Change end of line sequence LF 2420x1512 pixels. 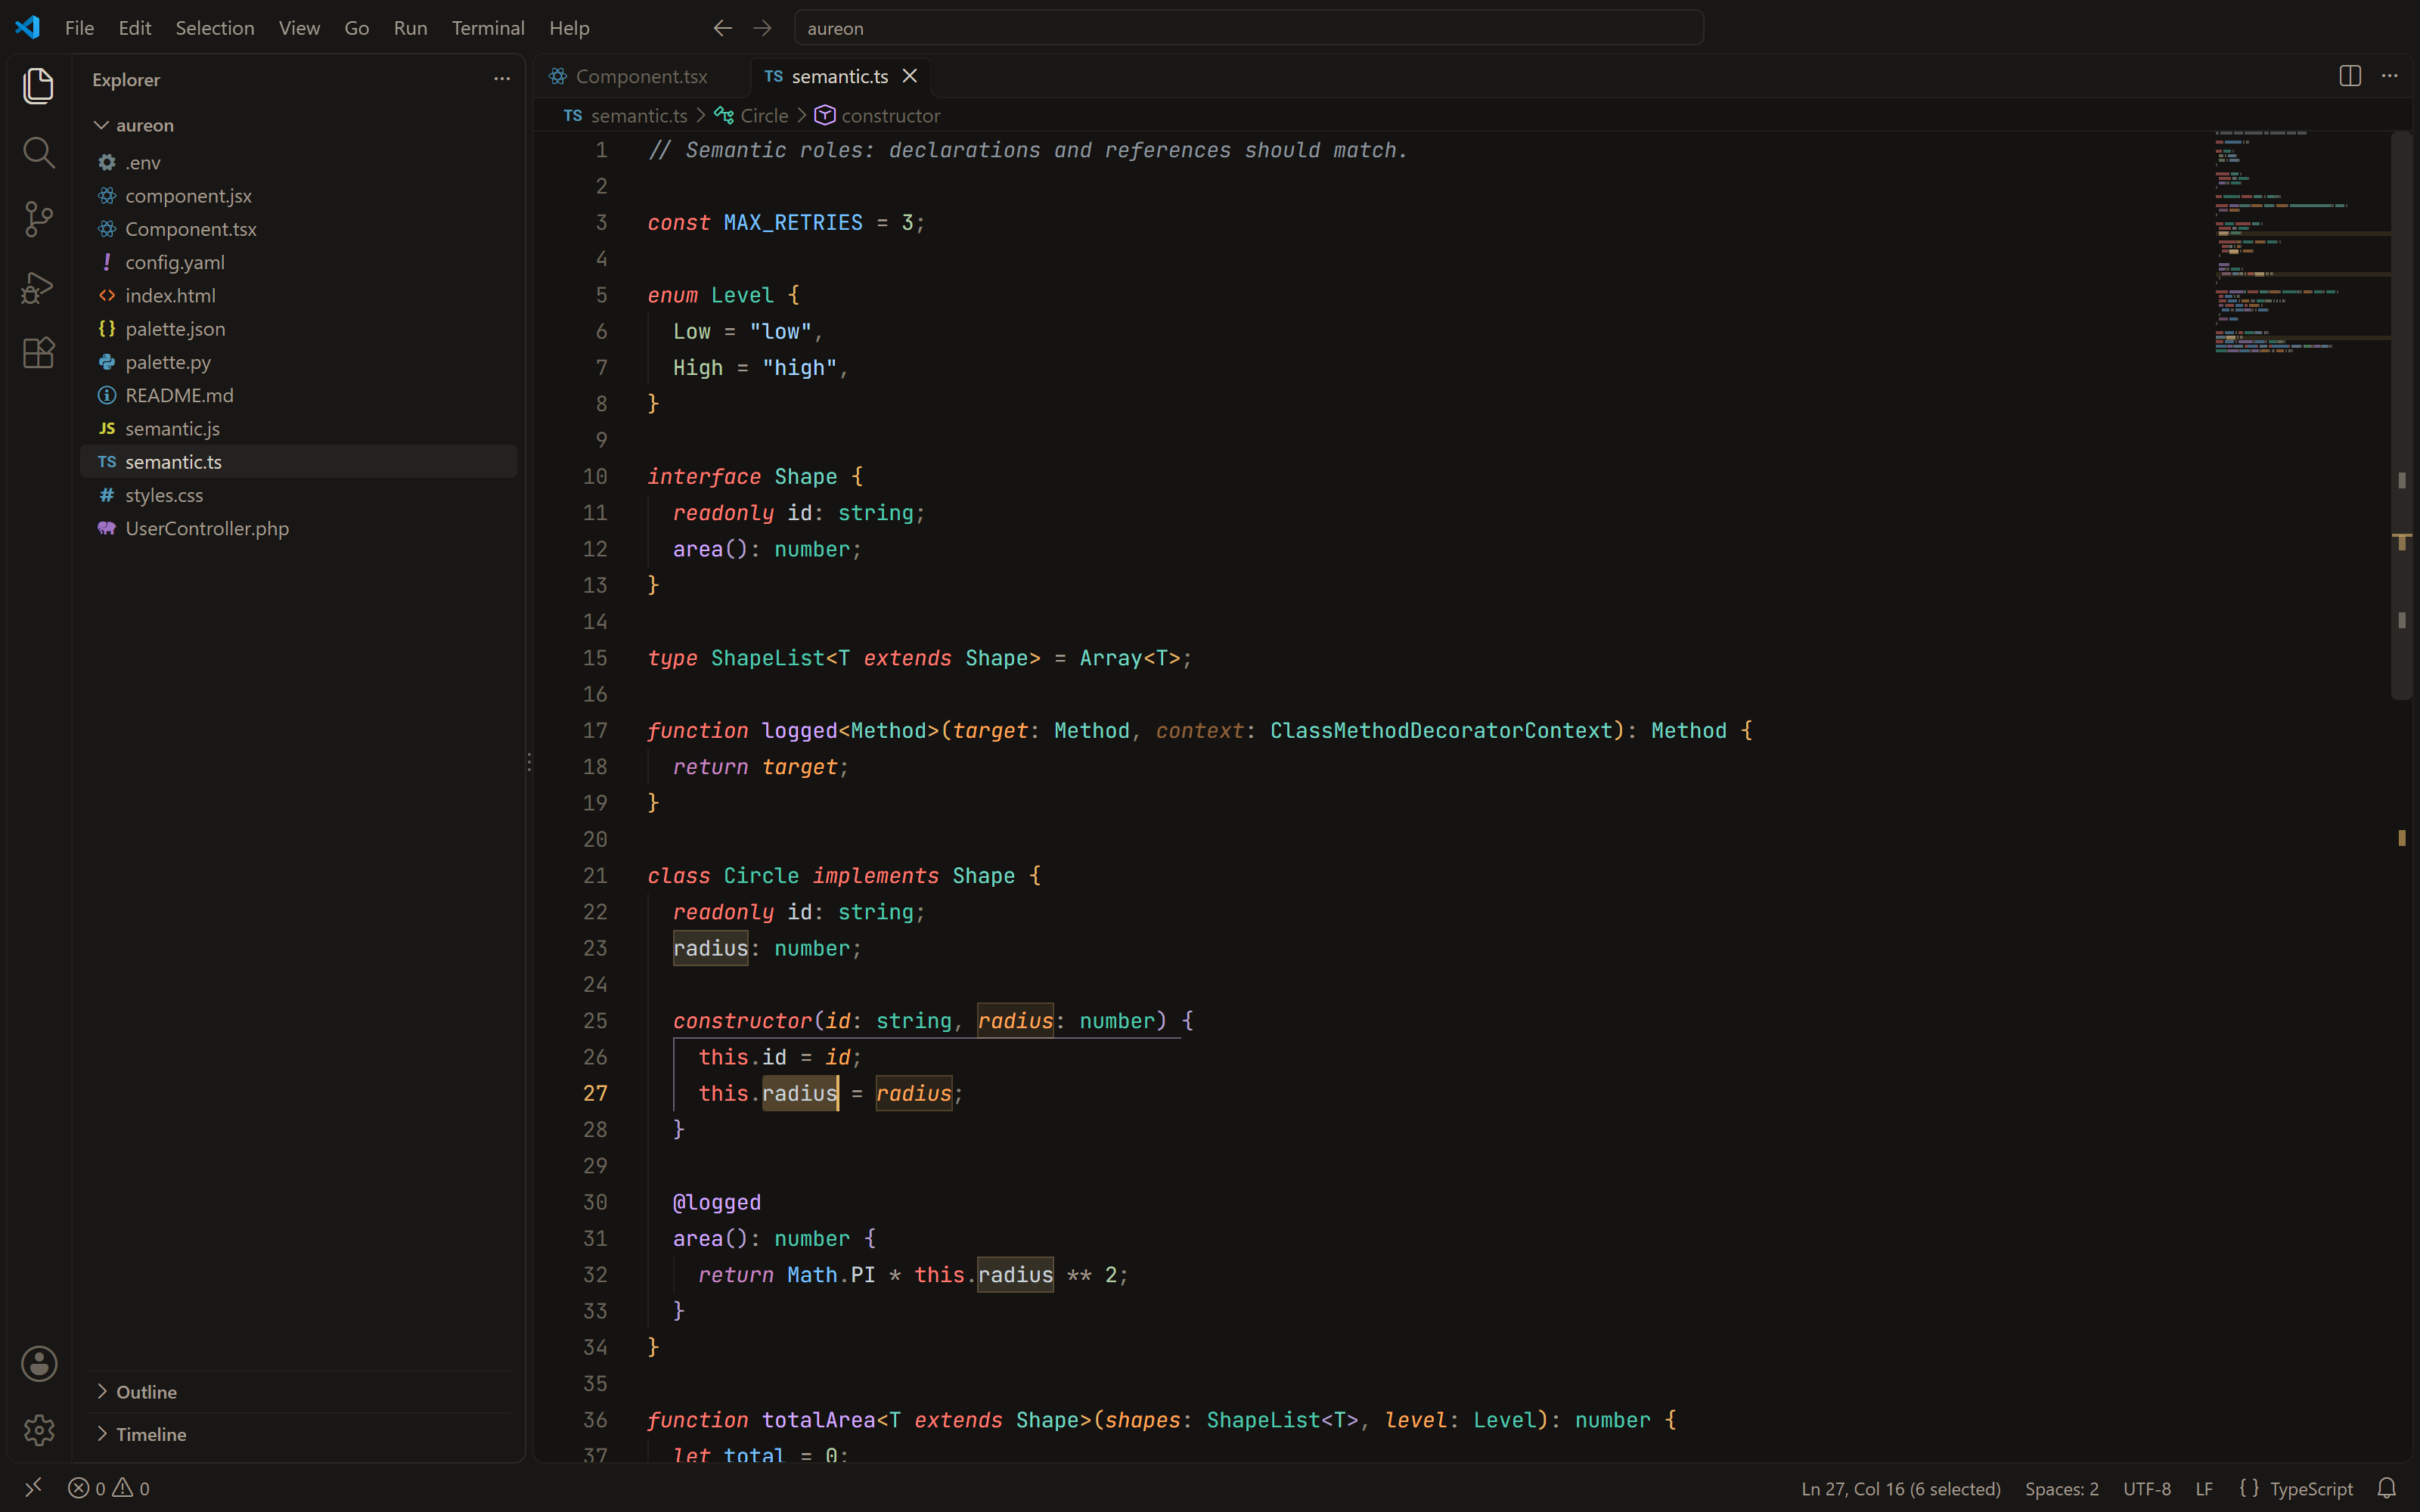[x=2204, y=1488]
